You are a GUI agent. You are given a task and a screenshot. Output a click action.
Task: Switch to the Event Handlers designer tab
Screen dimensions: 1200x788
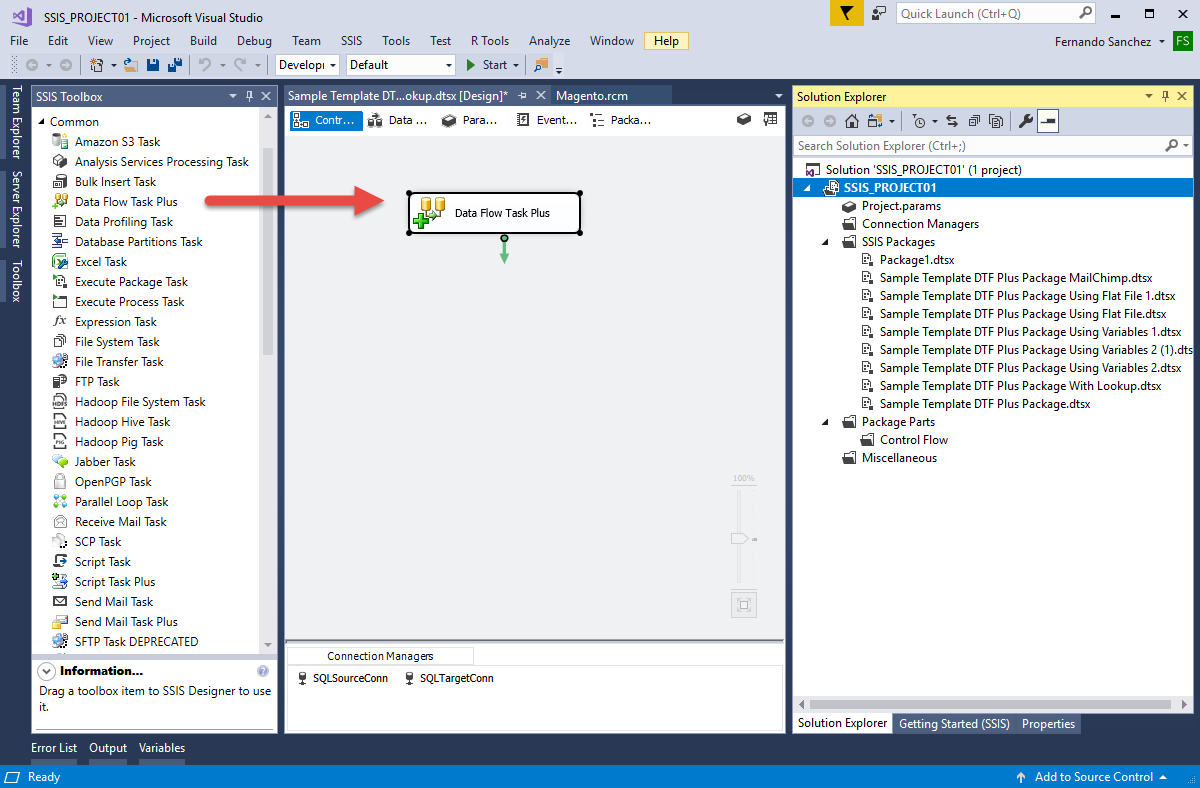[x=547, y=120]
